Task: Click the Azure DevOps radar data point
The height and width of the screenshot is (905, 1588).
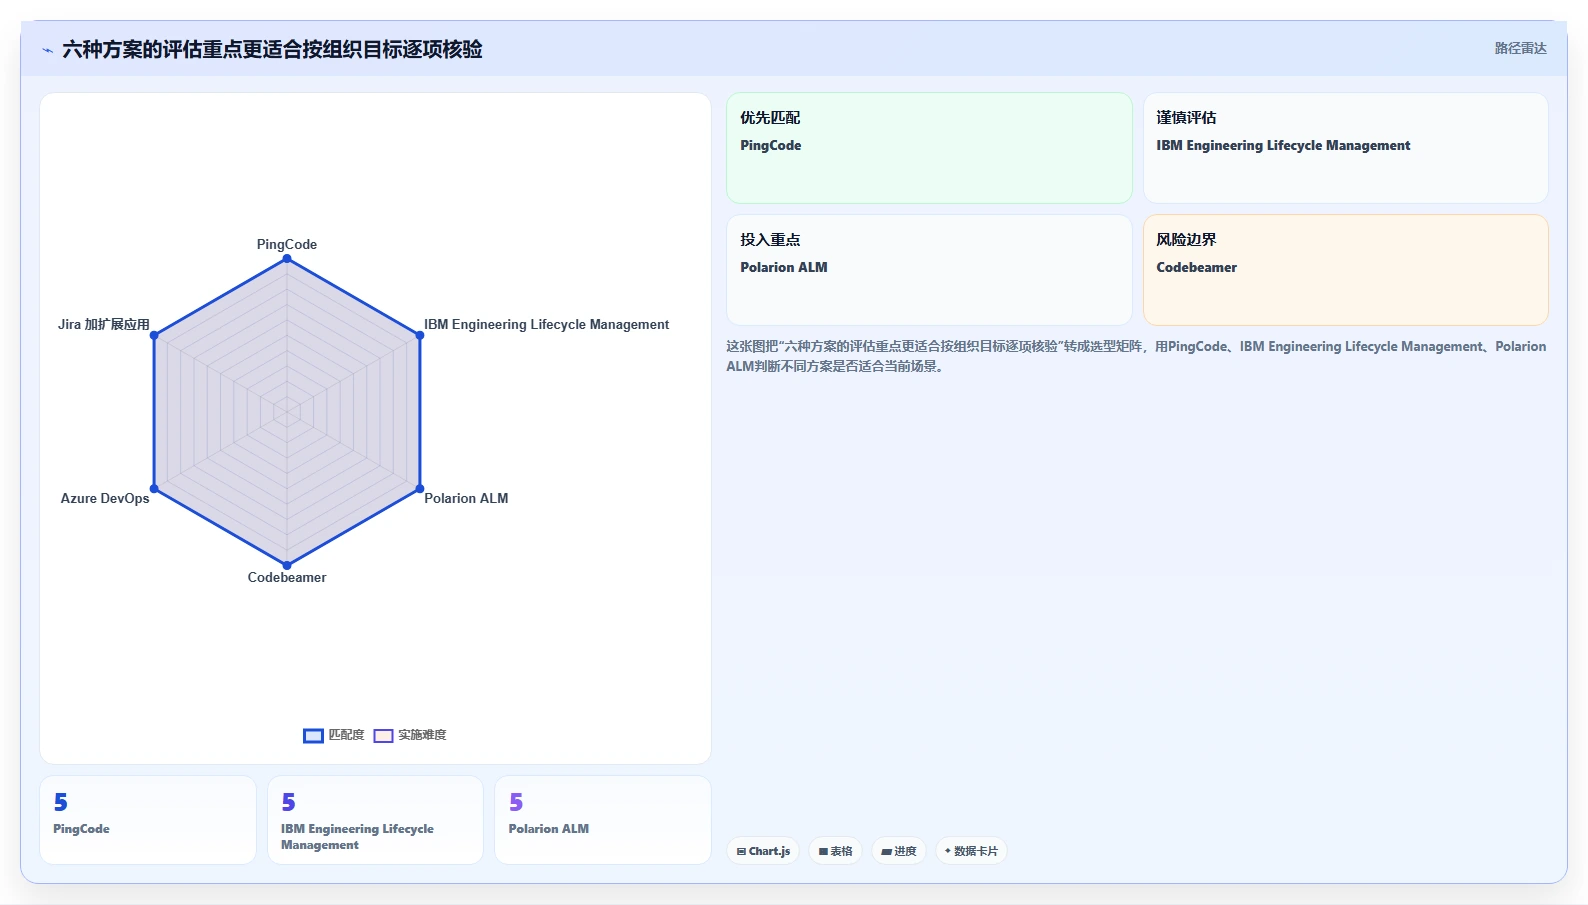Action: tap(154, 489)
